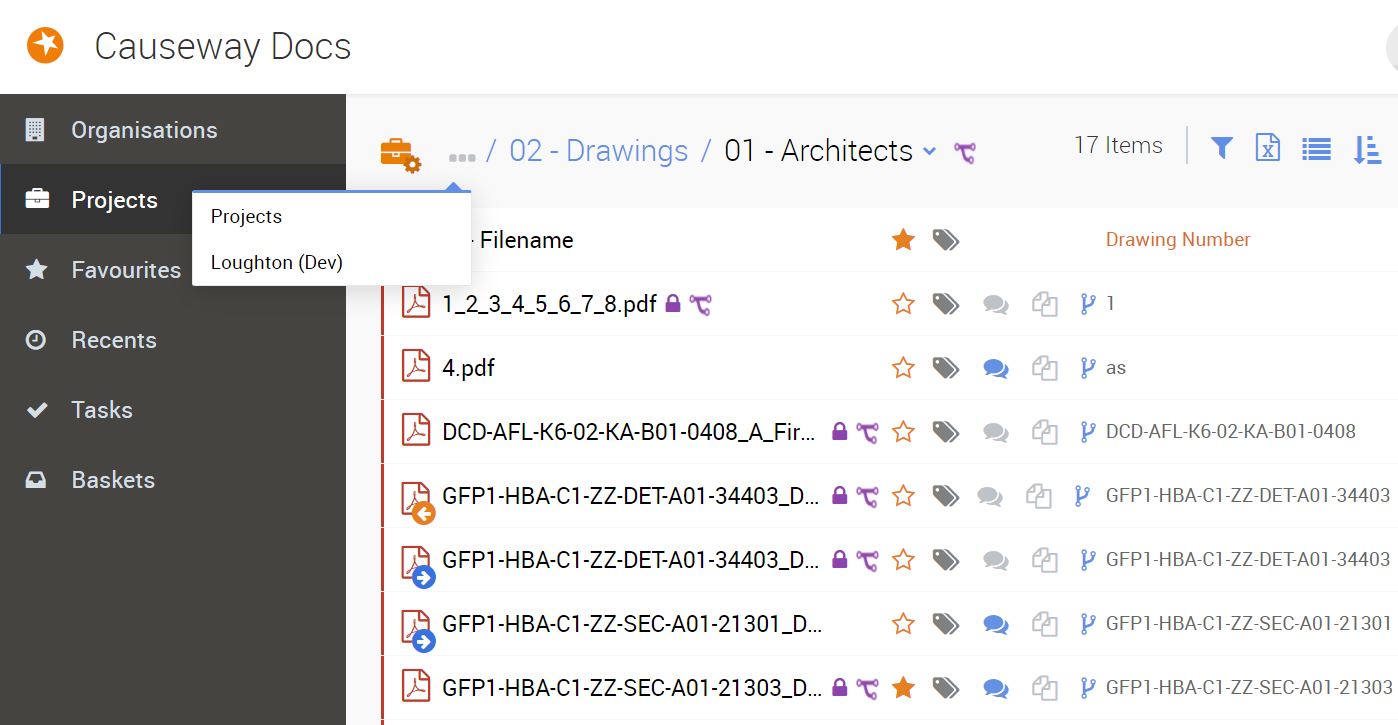Star the SEC-A01-21301 file
Image resolution: width=1398 pixels, height=725 pixels.
click(x=903, y=623)
